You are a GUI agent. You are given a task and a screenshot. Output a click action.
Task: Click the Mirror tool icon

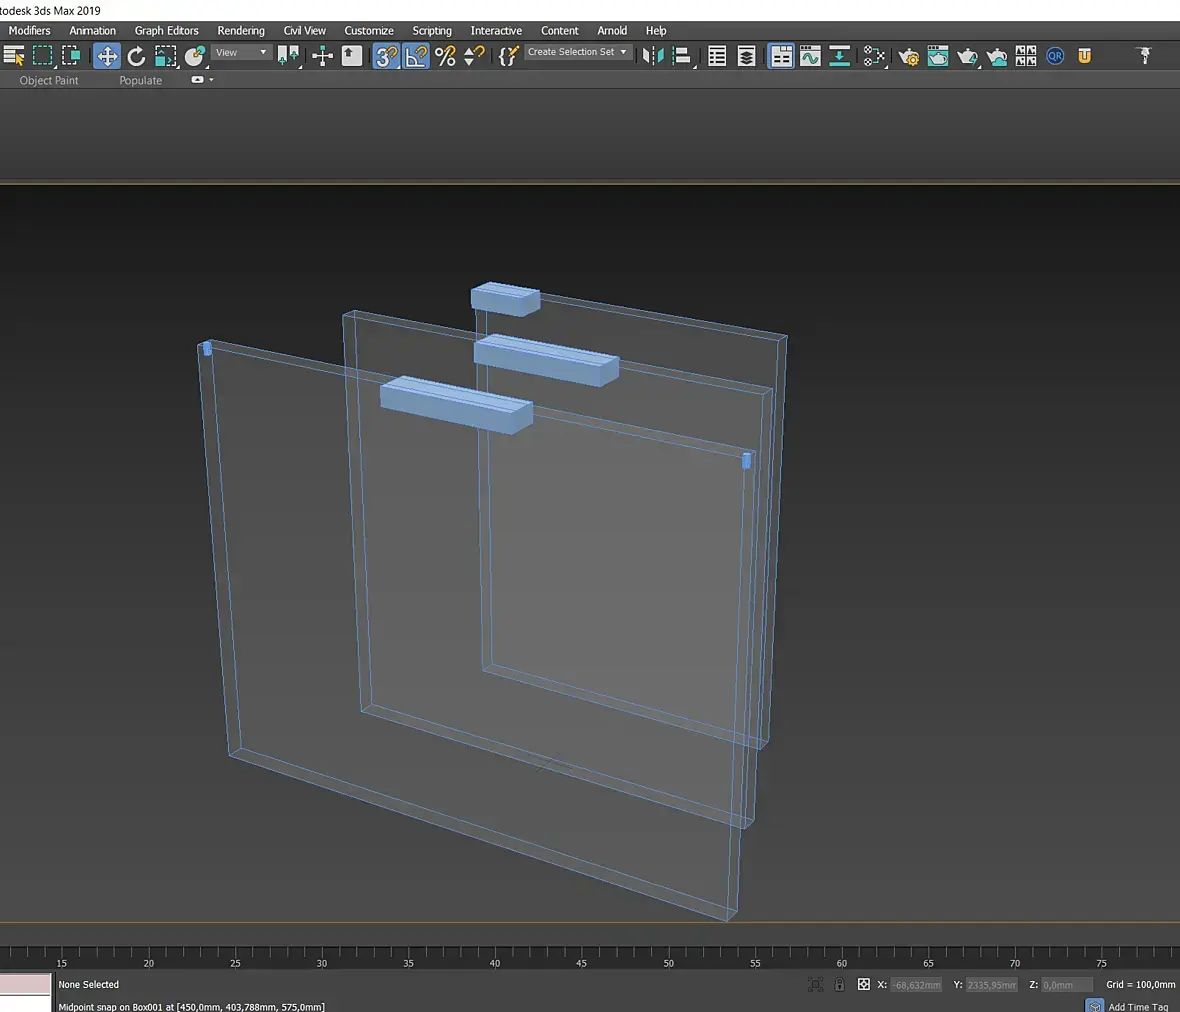coord(652,56)
